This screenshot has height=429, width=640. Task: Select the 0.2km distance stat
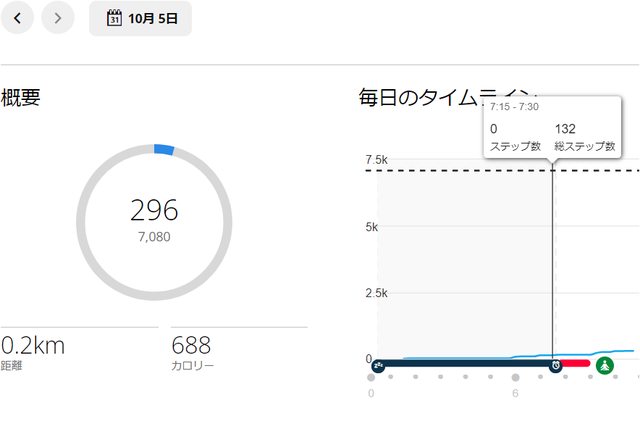34,346
